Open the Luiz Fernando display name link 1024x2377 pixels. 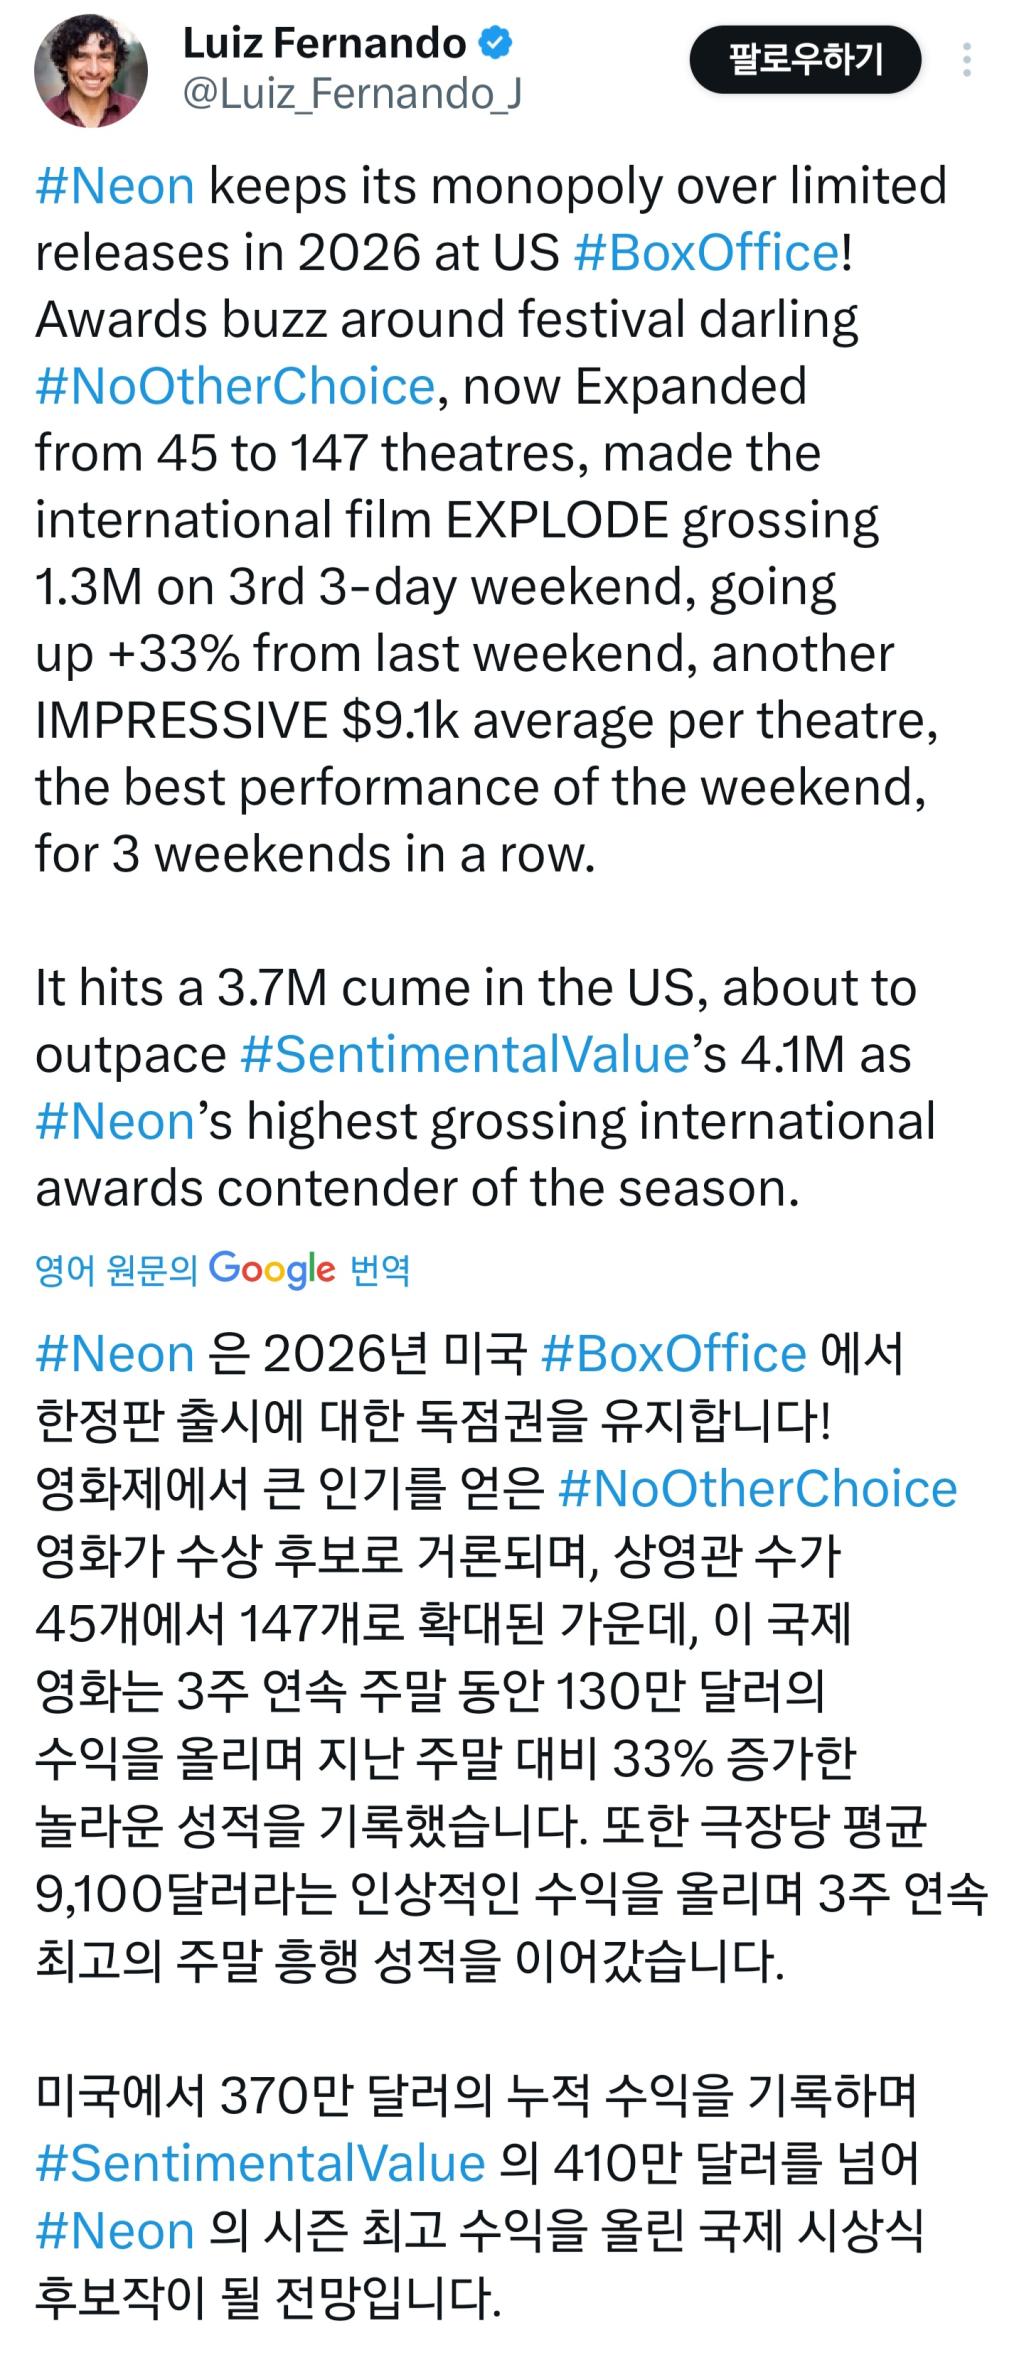point(325,44)
